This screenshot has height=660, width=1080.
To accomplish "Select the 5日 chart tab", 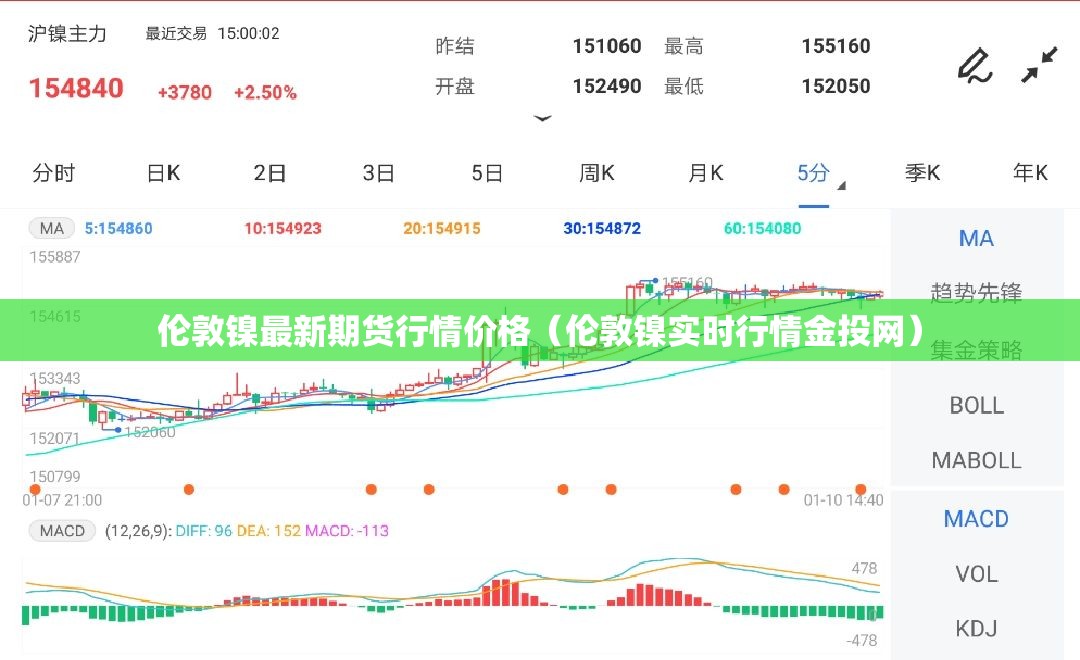I will point(486,173).
